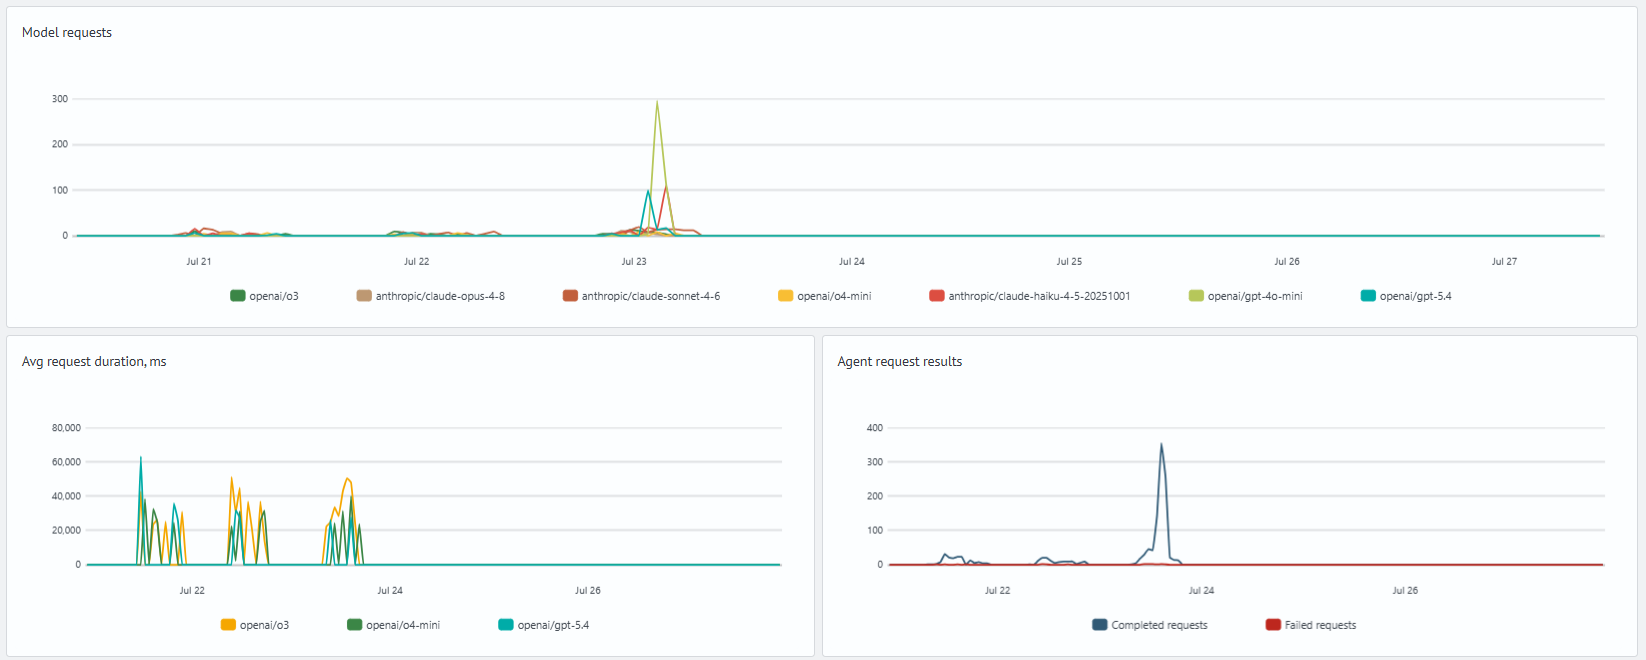The width and height of the screenshot is (1646, 660).
Task: Click the Avg request duration, ms title
Action: click(94, 362)
